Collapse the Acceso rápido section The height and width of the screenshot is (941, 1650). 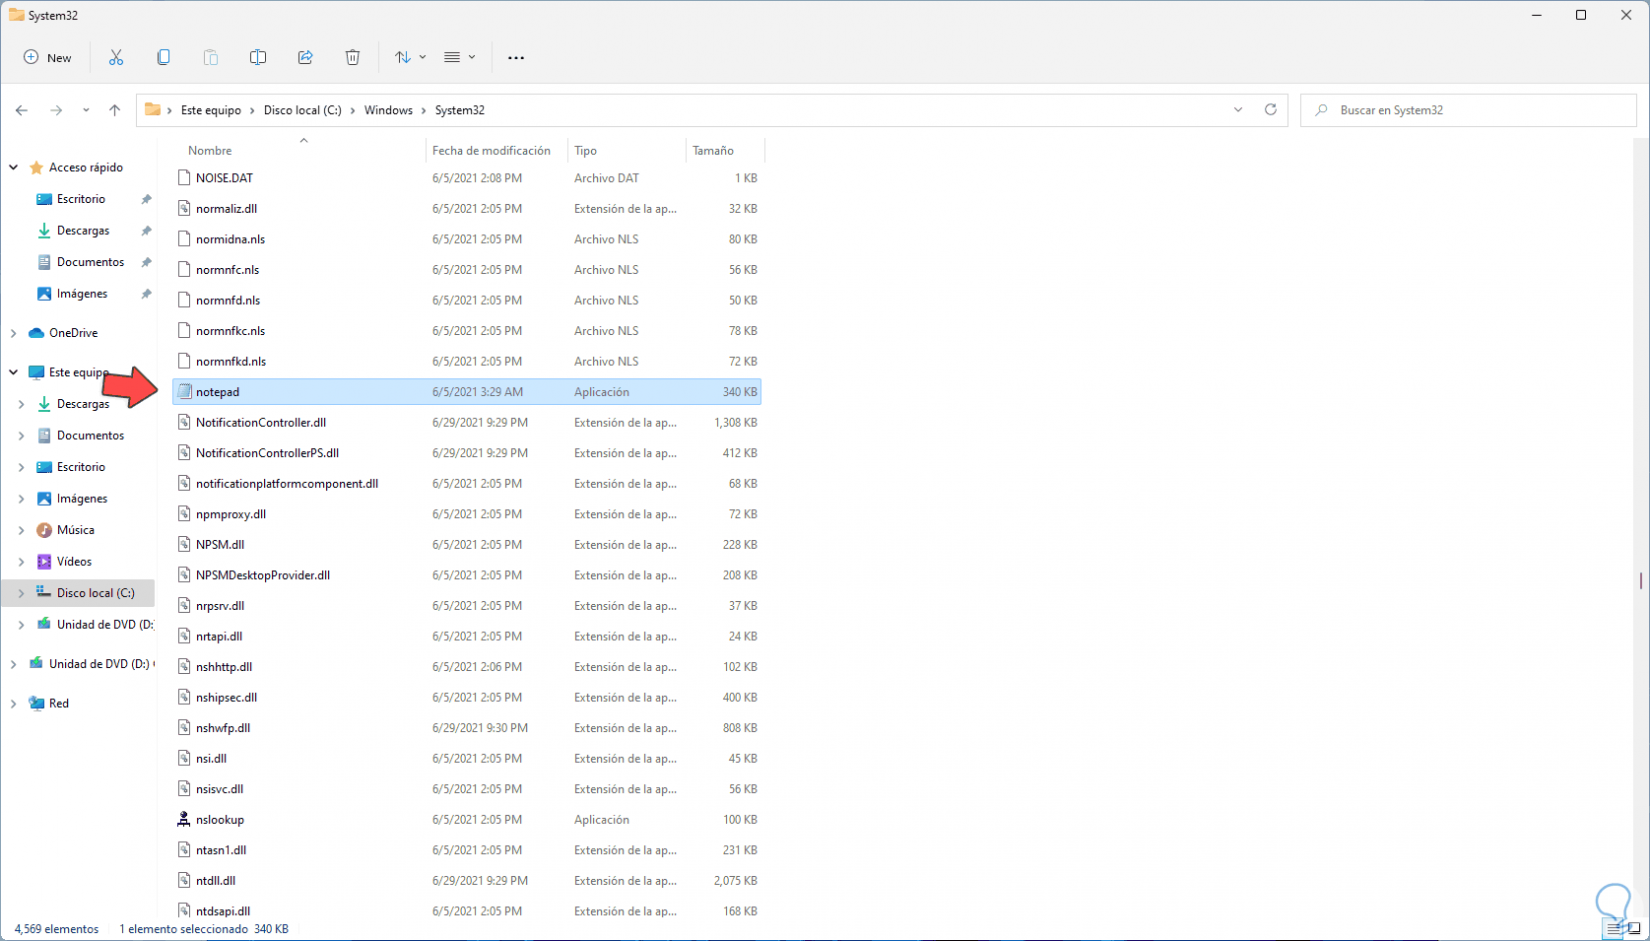[x=14, y=168]
